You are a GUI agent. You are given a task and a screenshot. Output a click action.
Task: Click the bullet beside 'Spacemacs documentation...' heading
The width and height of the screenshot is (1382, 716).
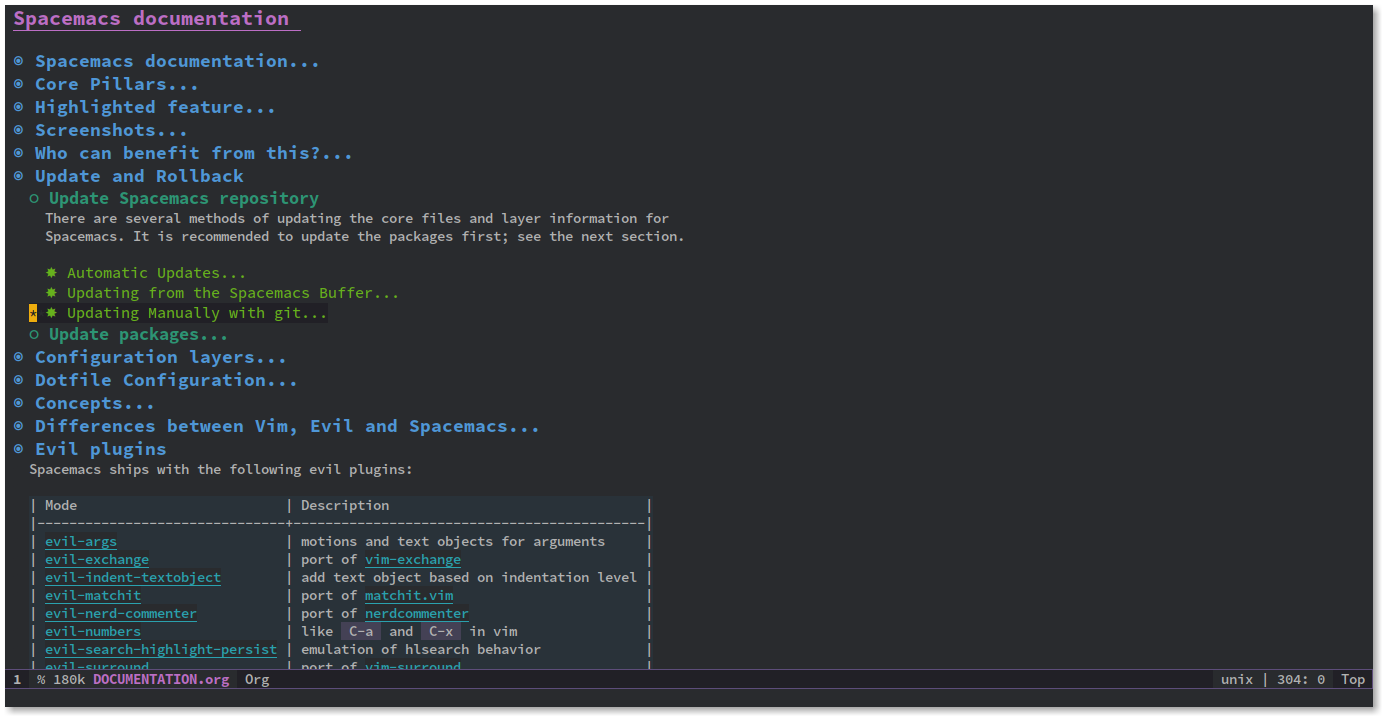[18, 61]
